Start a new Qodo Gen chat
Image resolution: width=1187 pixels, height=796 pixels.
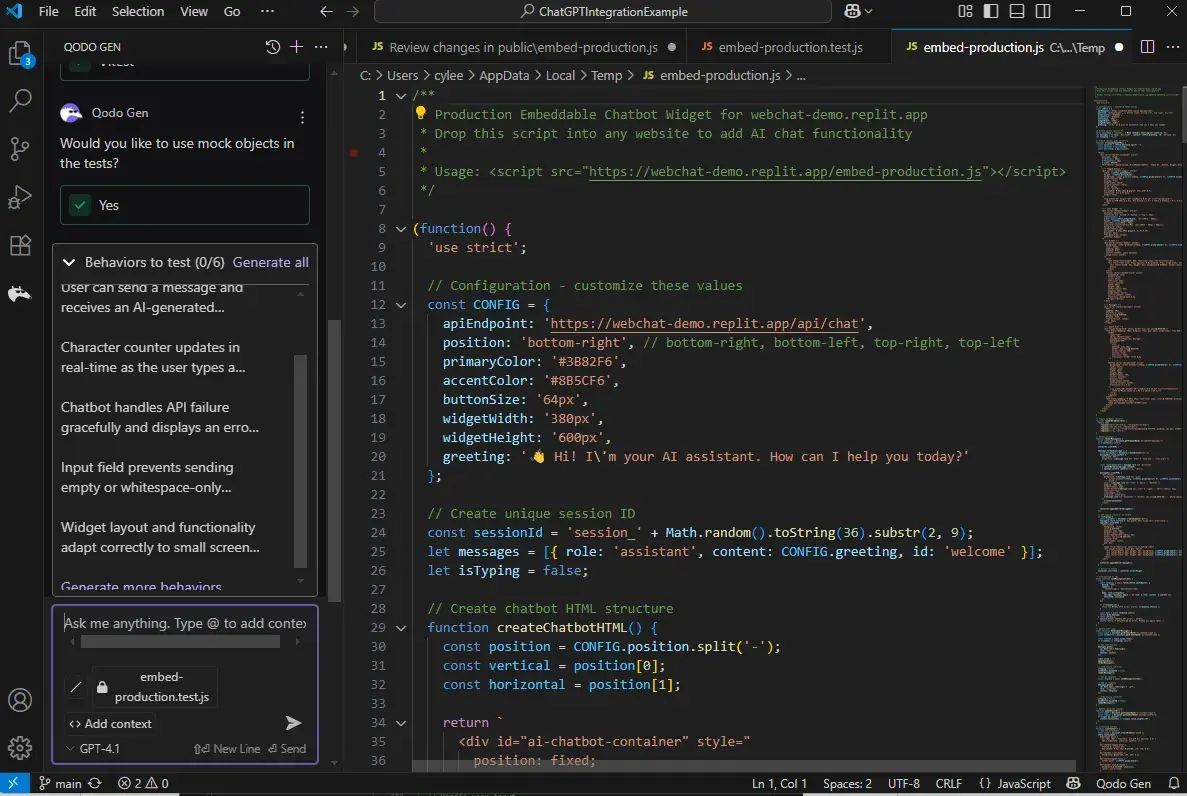click(296, 47)
